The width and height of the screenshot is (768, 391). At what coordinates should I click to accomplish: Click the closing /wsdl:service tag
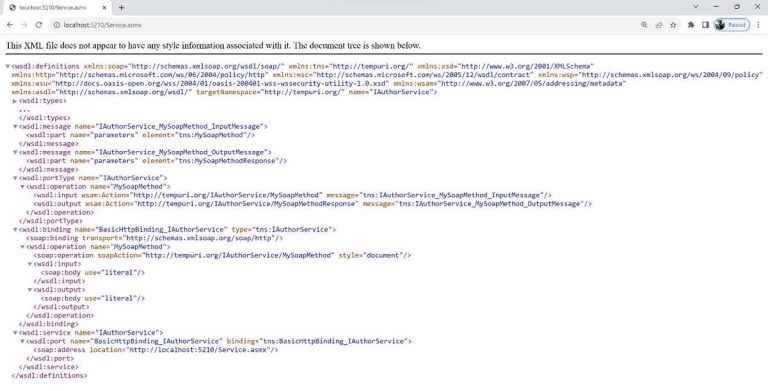click(x=48, y=367)
